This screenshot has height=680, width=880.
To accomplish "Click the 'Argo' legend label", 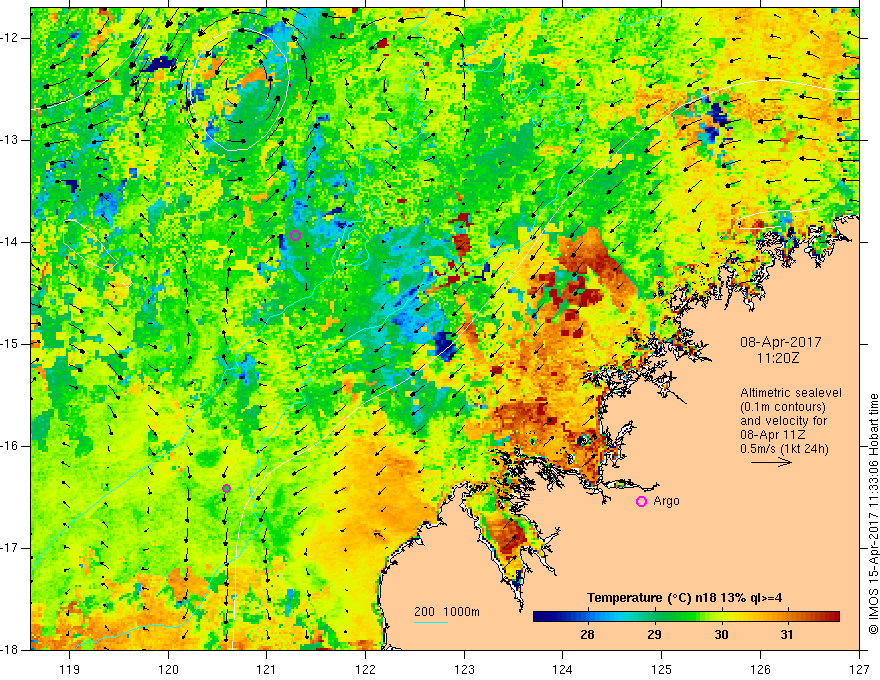I will coord(666,501).
